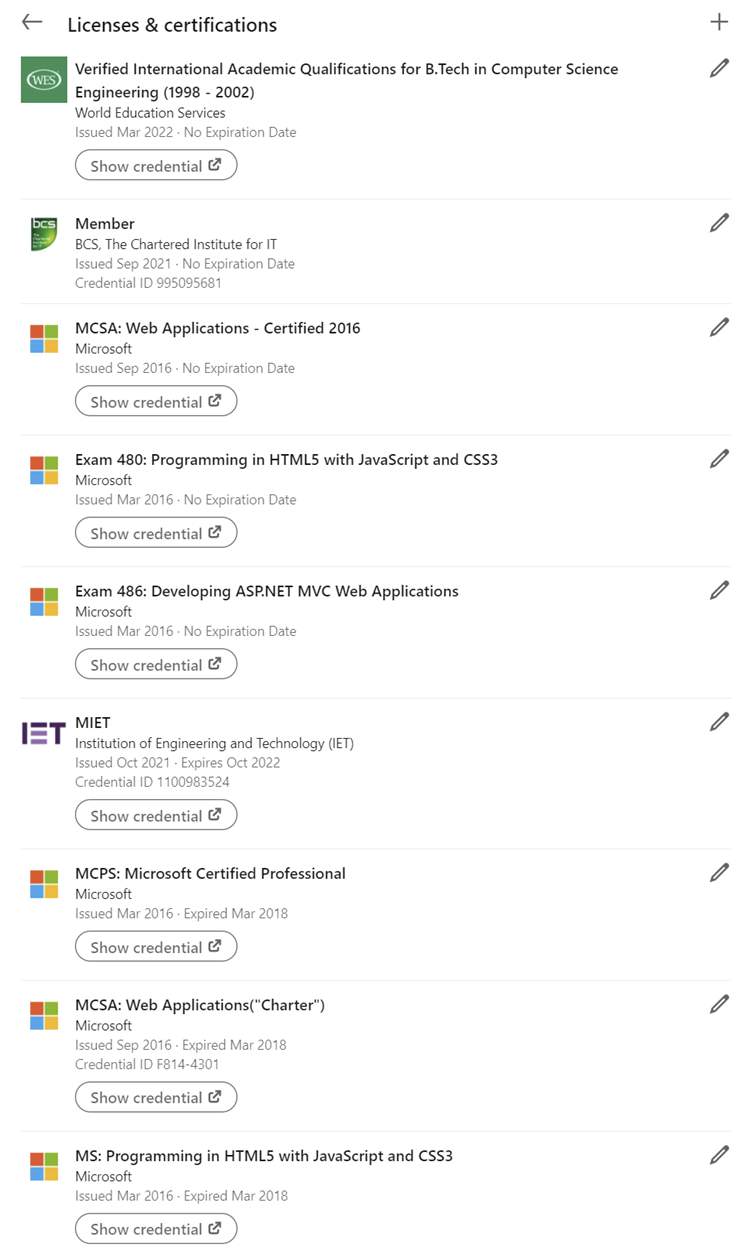Edit MCSA: Web Applications - Certified 2016 entry

tap(719, 327)
